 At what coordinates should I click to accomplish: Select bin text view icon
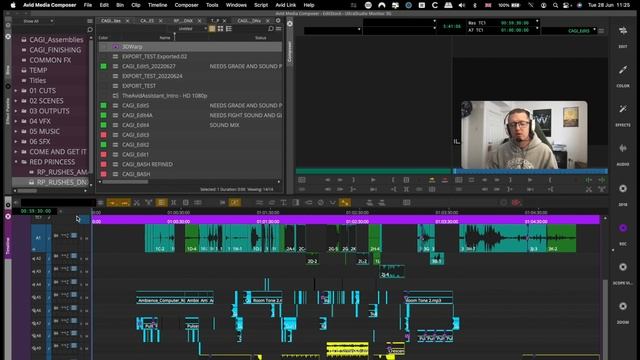(212, 29)
